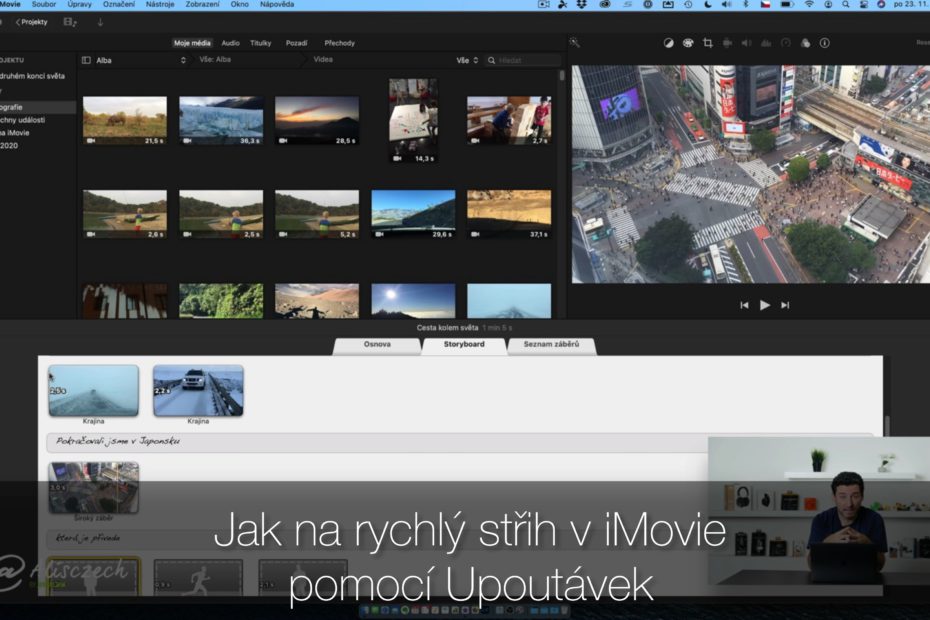Click the import media down arrow
This screenshot has width=930, height=620.
pyautogui.click(x=100, y=22)
